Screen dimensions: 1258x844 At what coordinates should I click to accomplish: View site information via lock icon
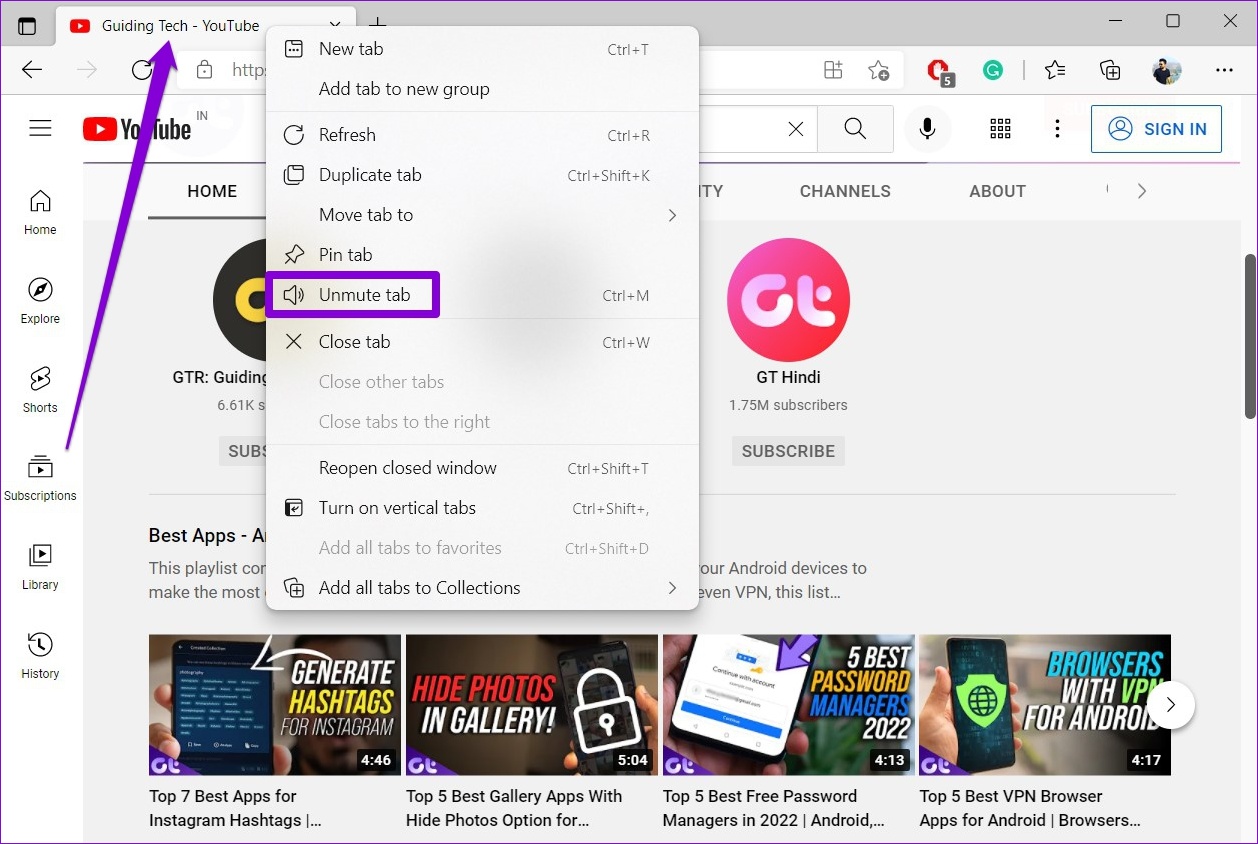[205, 70]
